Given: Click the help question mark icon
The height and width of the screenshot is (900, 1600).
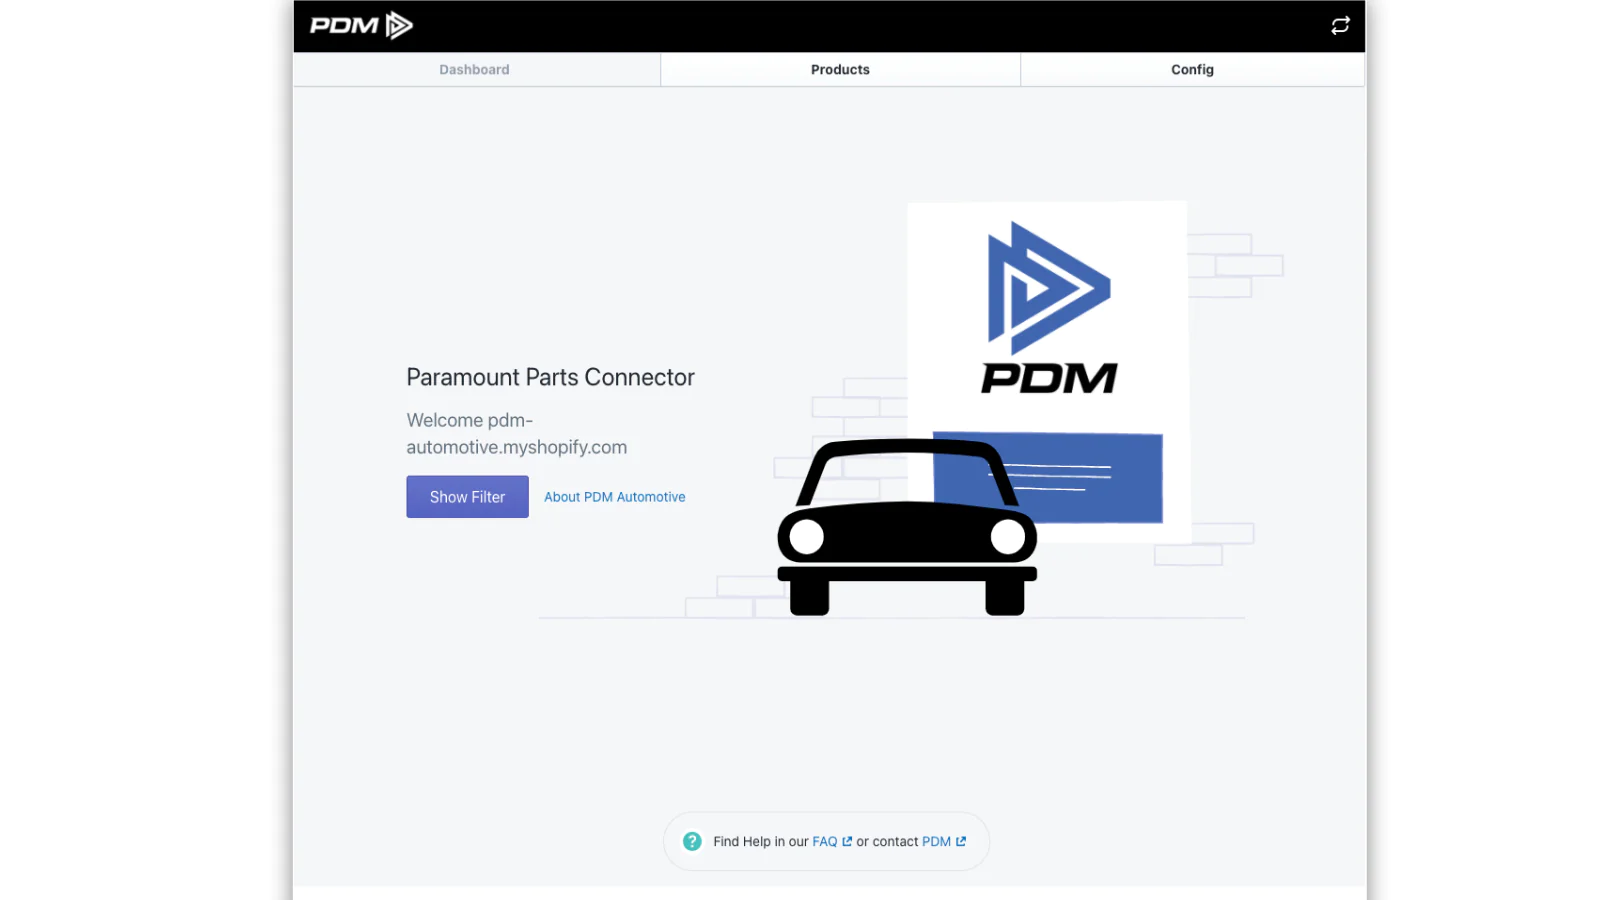Looking at the screenshot, I should coord(692,842).
